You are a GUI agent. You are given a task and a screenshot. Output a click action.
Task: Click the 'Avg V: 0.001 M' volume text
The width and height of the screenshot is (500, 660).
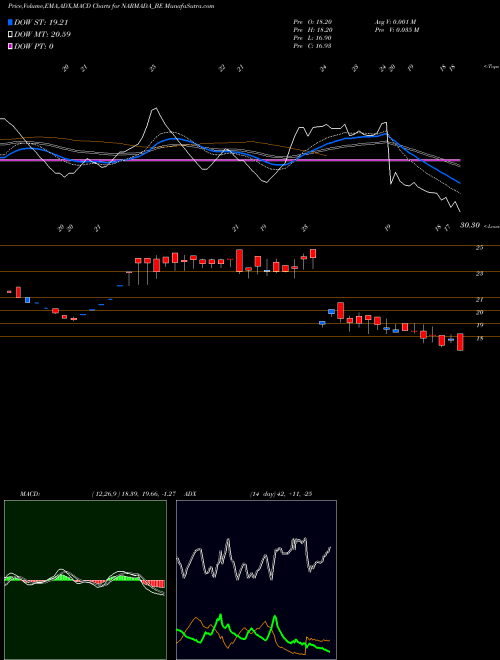(395, 22)
